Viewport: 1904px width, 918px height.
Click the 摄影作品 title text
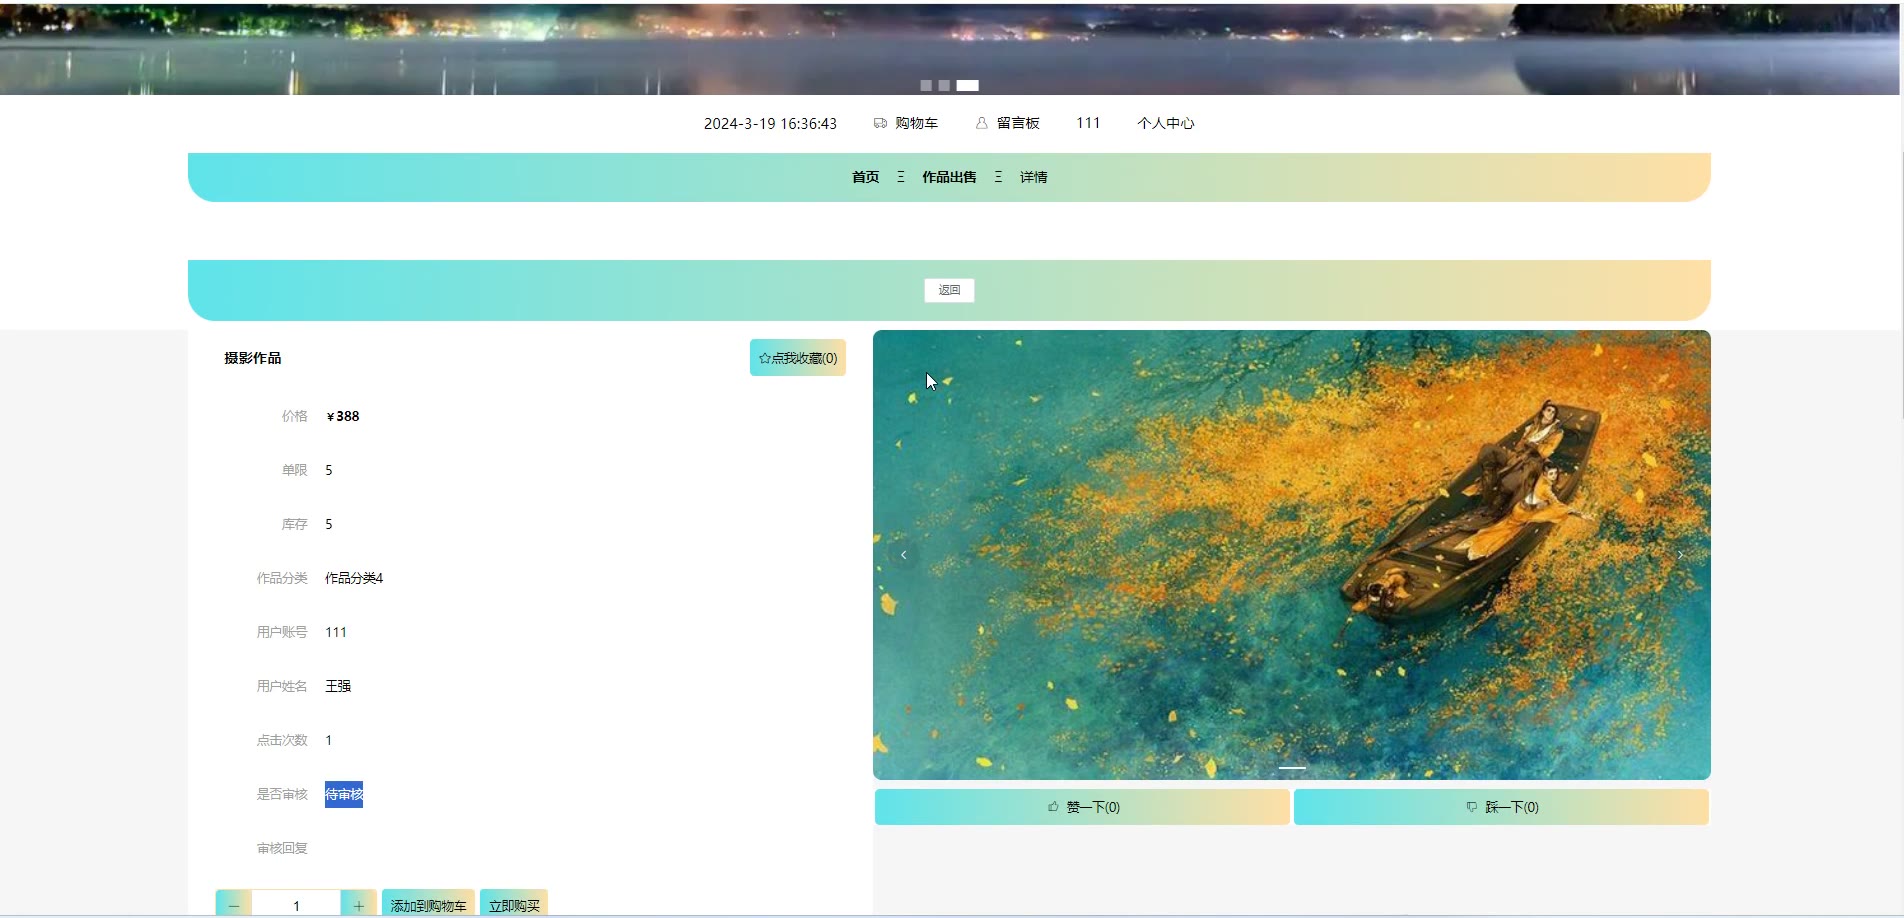coord(253,358)
